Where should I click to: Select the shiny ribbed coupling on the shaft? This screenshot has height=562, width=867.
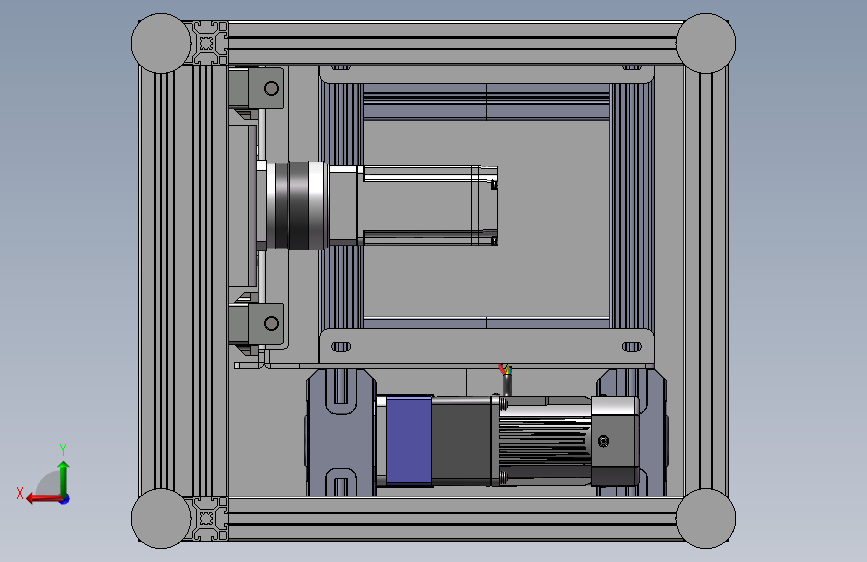point(297,206)
